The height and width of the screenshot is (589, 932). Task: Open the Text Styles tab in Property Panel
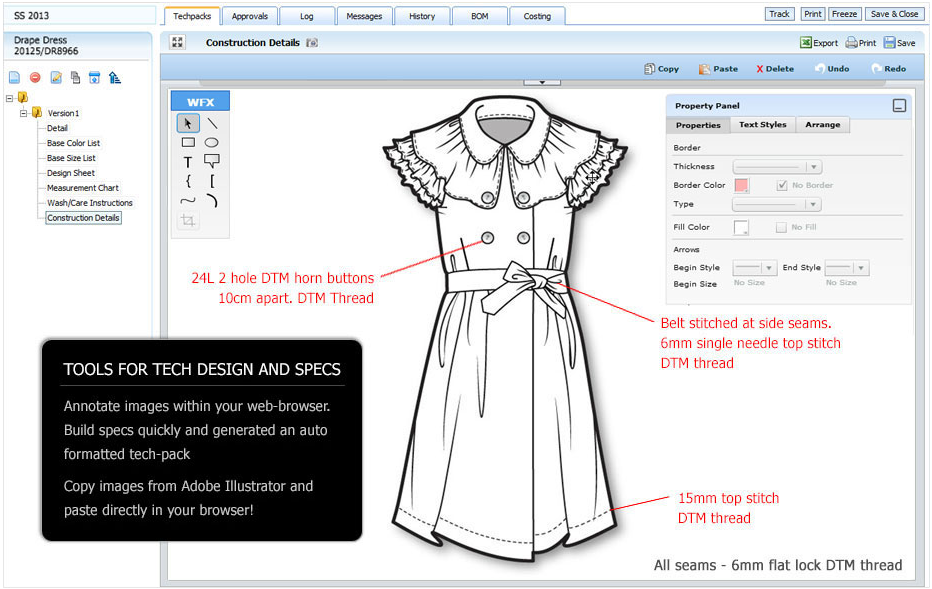(763, 125)
